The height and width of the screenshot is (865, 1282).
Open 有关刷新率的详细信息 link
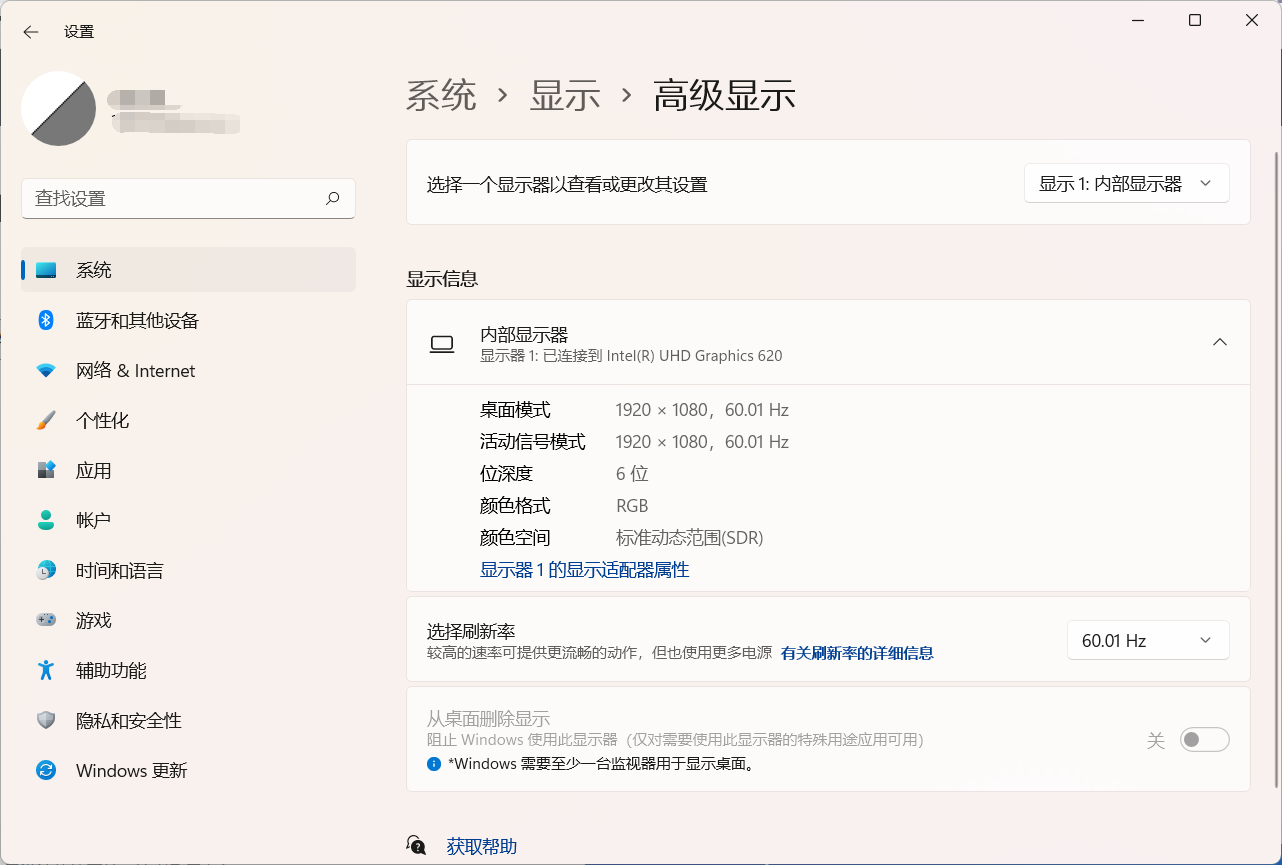point(857,653)
